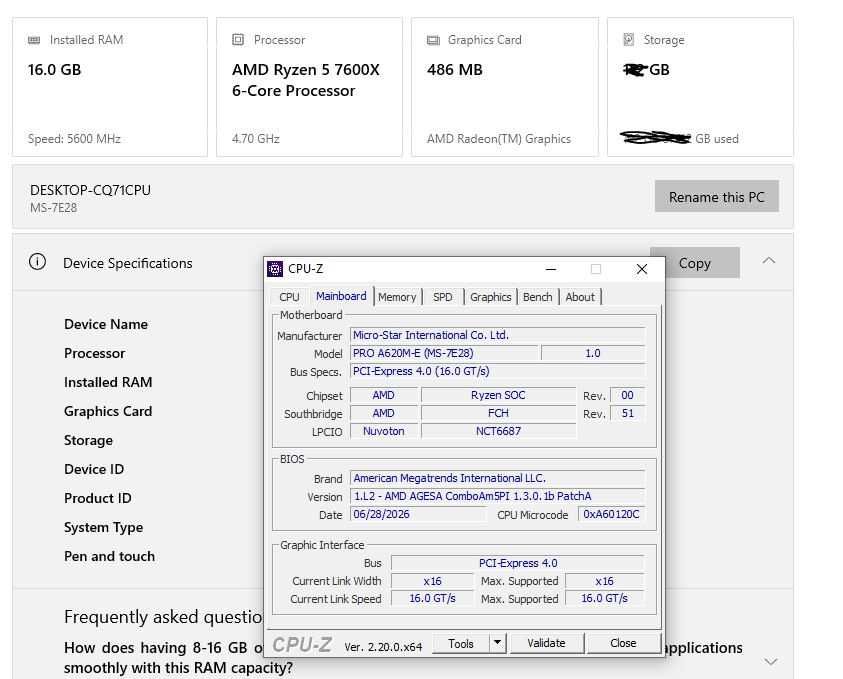The width and height of the screenshot is (843, 679).
Task: Click the Pen and touch label
Action: point(109,556)
